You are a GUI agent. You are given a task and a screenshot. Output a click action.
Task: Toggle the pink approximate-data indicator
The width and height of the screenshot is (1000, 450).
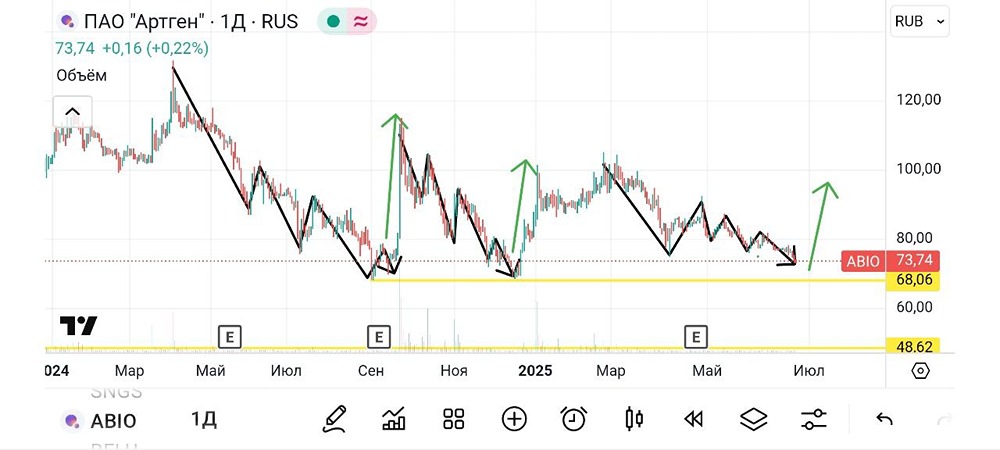click(x=361, y=21)
